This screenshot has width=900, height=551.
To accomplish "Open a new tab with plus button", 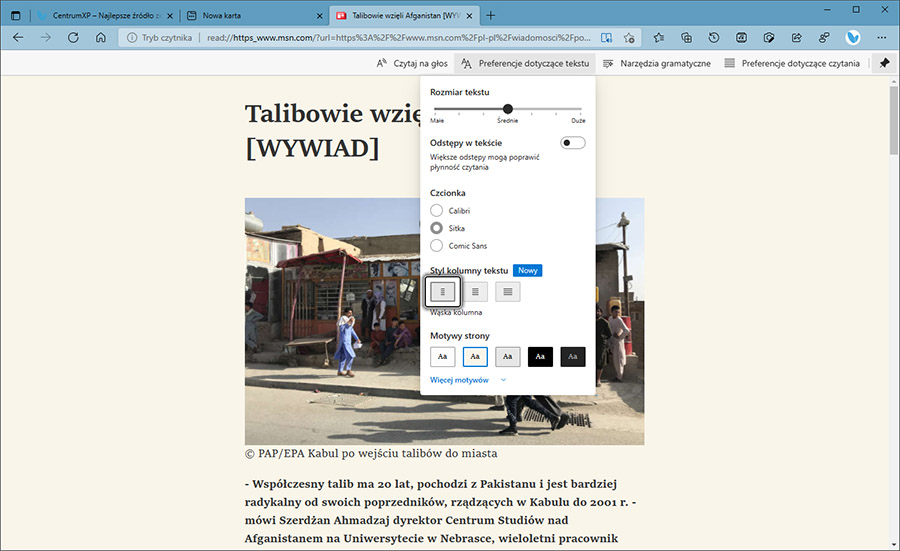I will (x=490, y=15).
